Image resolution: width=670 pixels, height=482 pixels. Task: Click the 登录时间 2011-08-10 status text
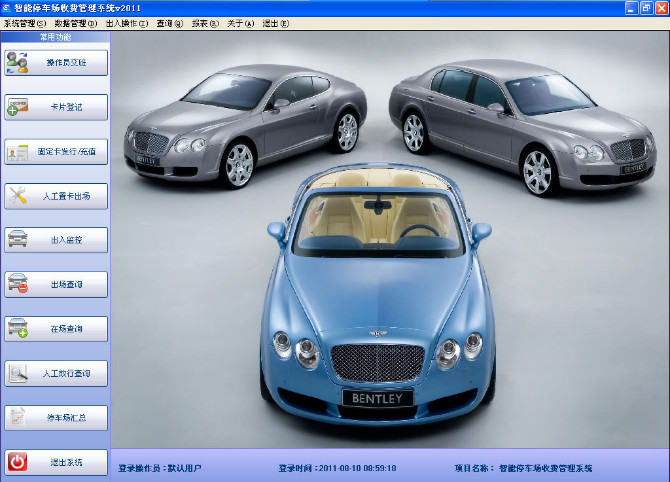point(337,468)
